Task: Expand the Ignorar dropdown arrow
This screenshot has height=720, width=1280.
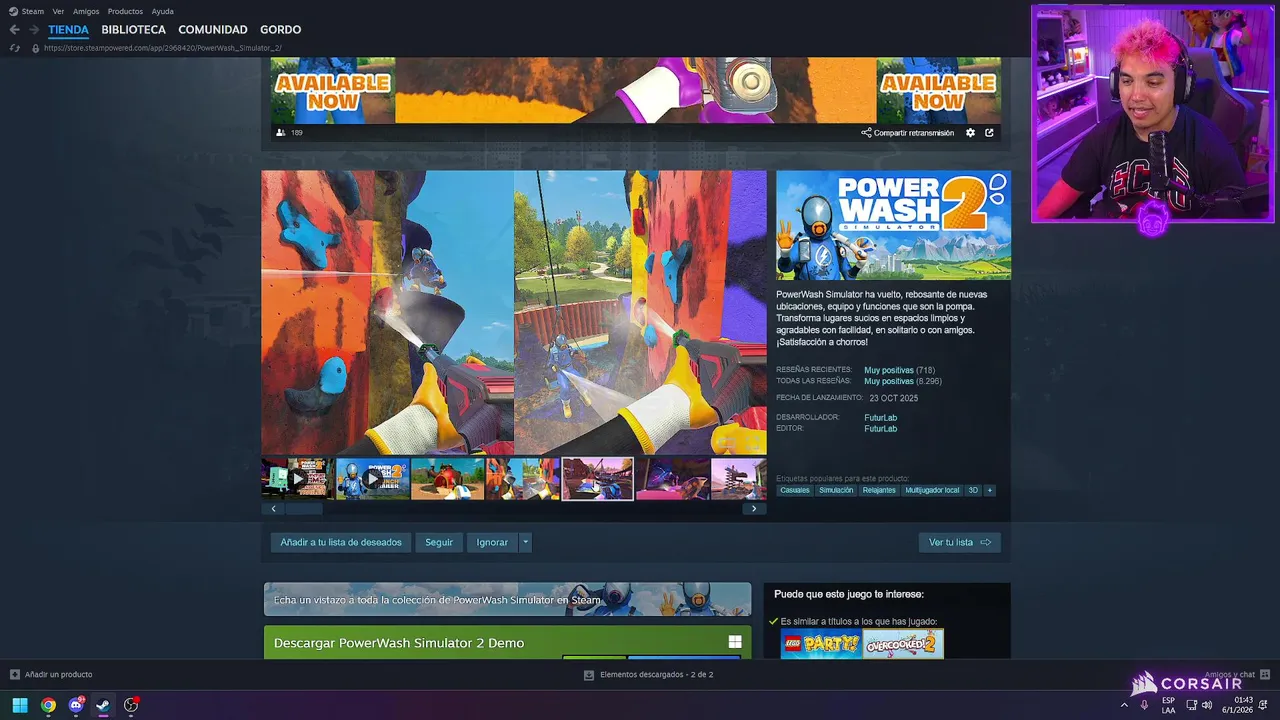Action: [x=525, y=542]
